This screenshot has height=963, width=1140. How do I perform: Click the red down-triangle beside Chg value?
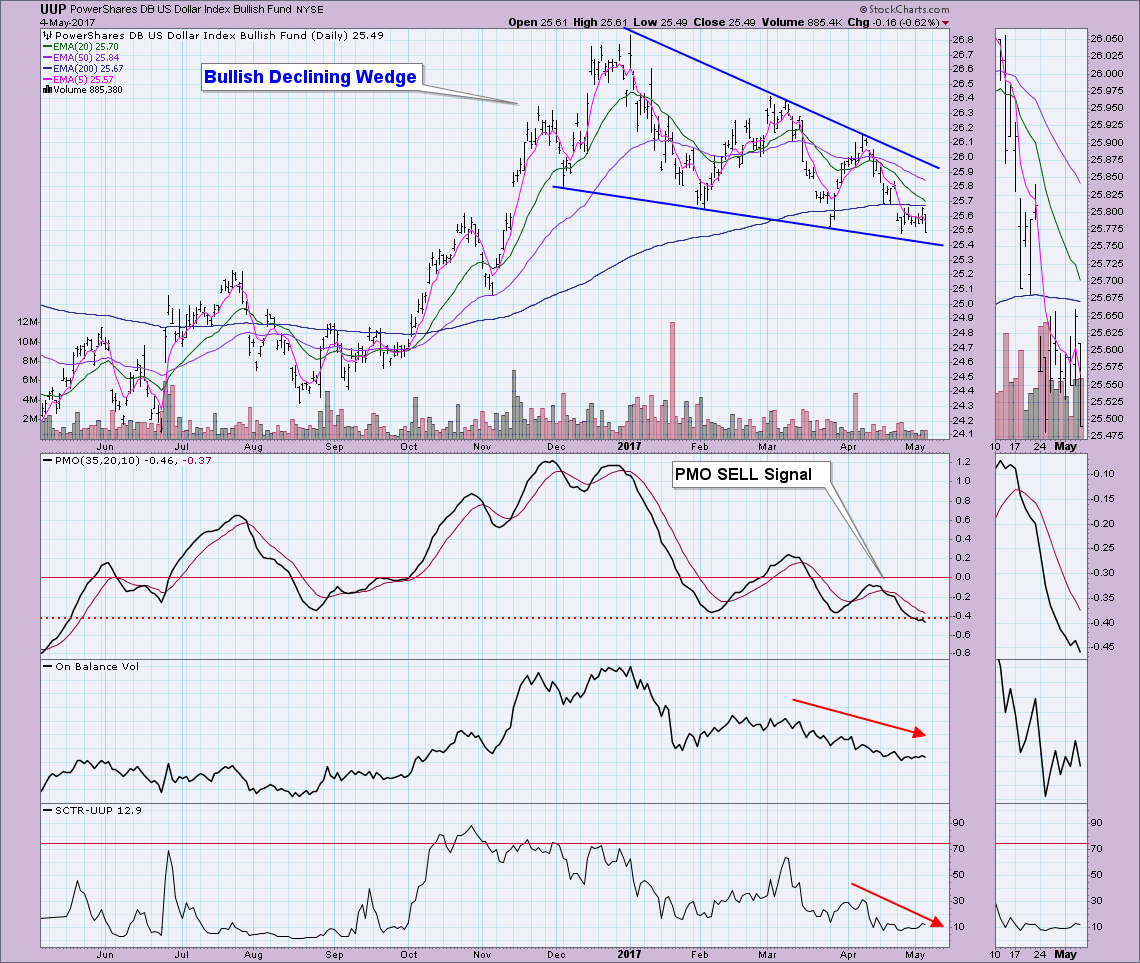946,22
